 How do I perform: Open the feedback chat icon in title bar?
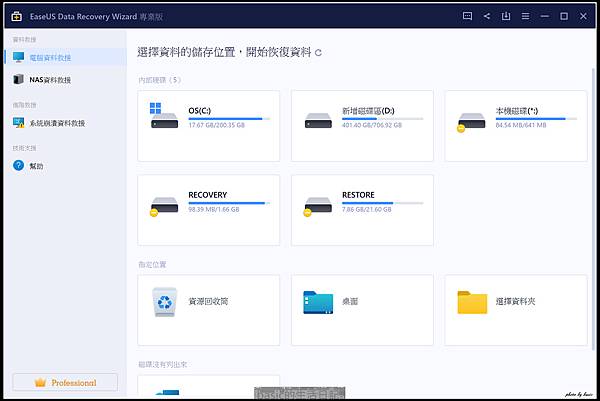tap(467, 16)
